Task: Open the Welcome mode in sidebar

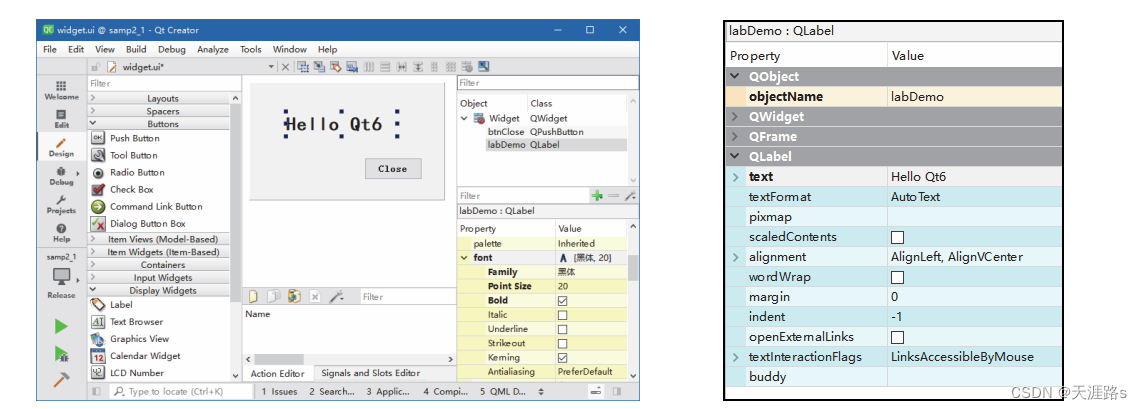Action: (62, 90)
